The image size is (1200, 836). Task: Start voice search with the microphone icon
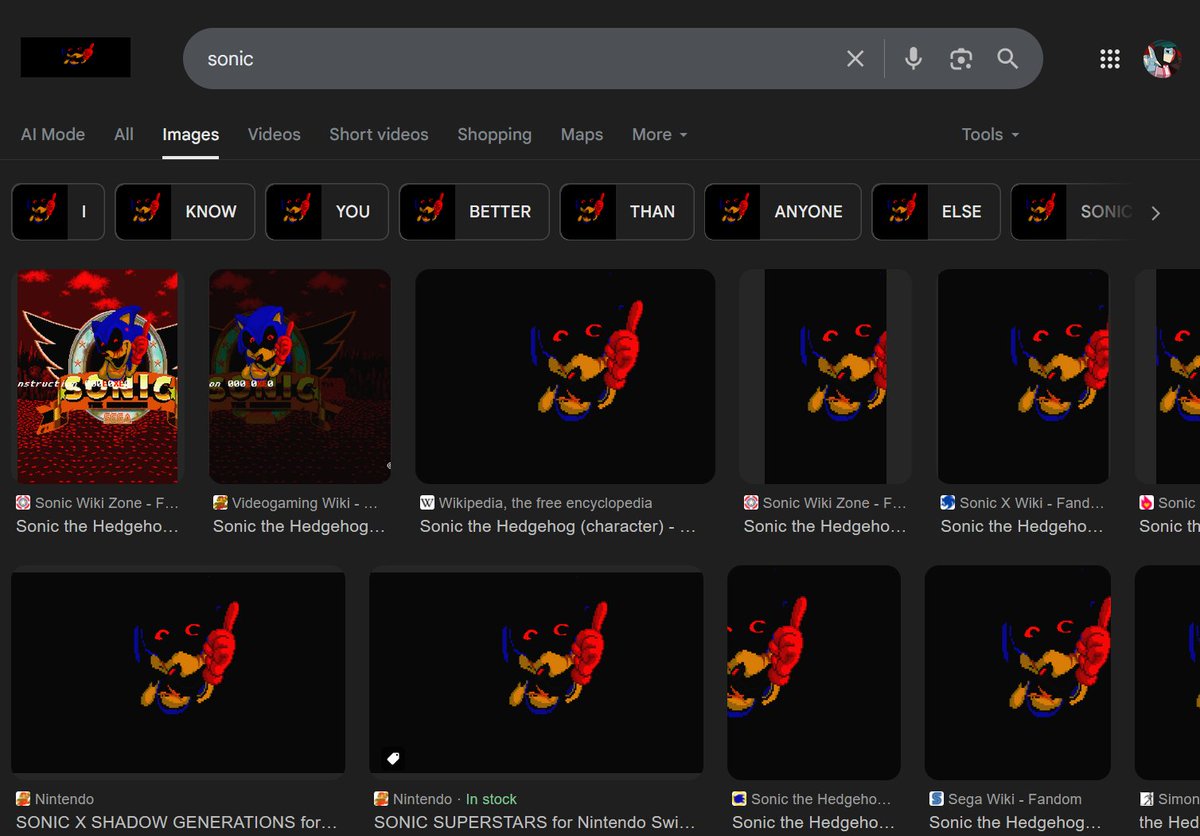tap(913, 59)
